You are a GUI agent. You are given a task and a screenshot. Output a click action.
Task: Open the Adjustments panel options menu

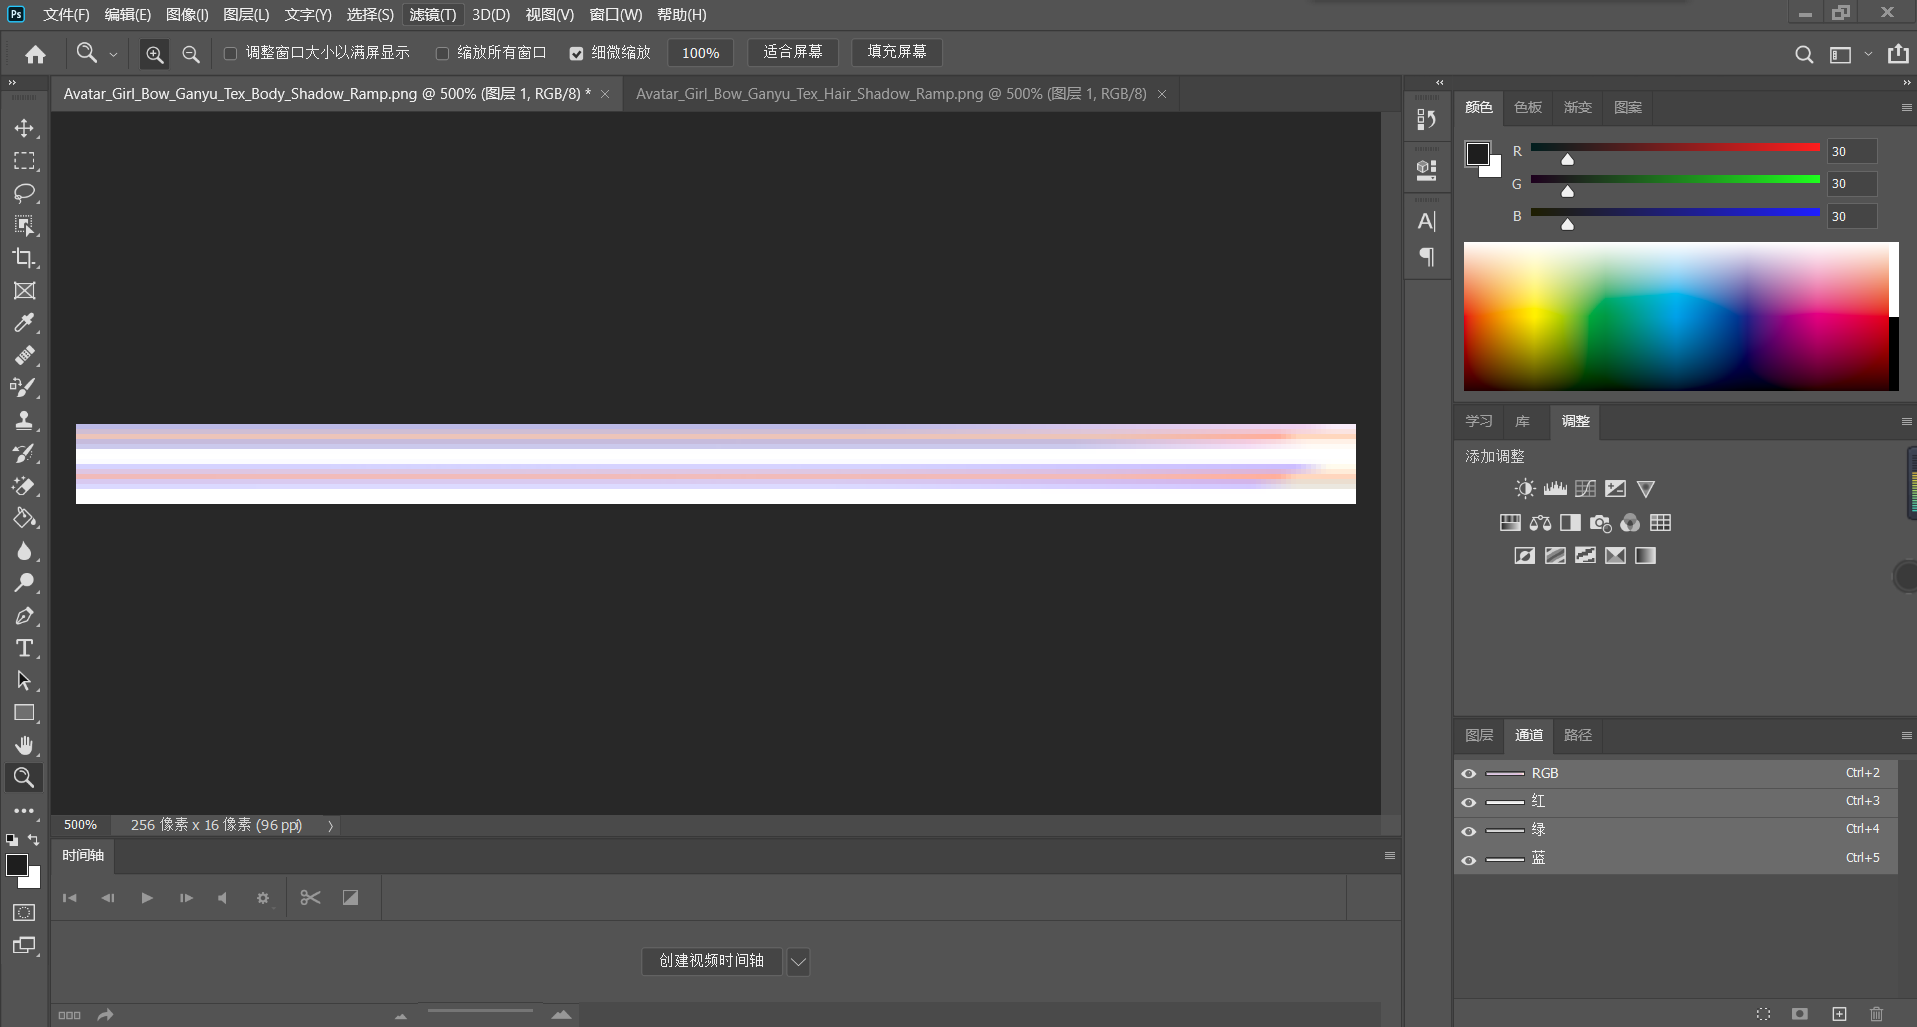click(1906, 421)
